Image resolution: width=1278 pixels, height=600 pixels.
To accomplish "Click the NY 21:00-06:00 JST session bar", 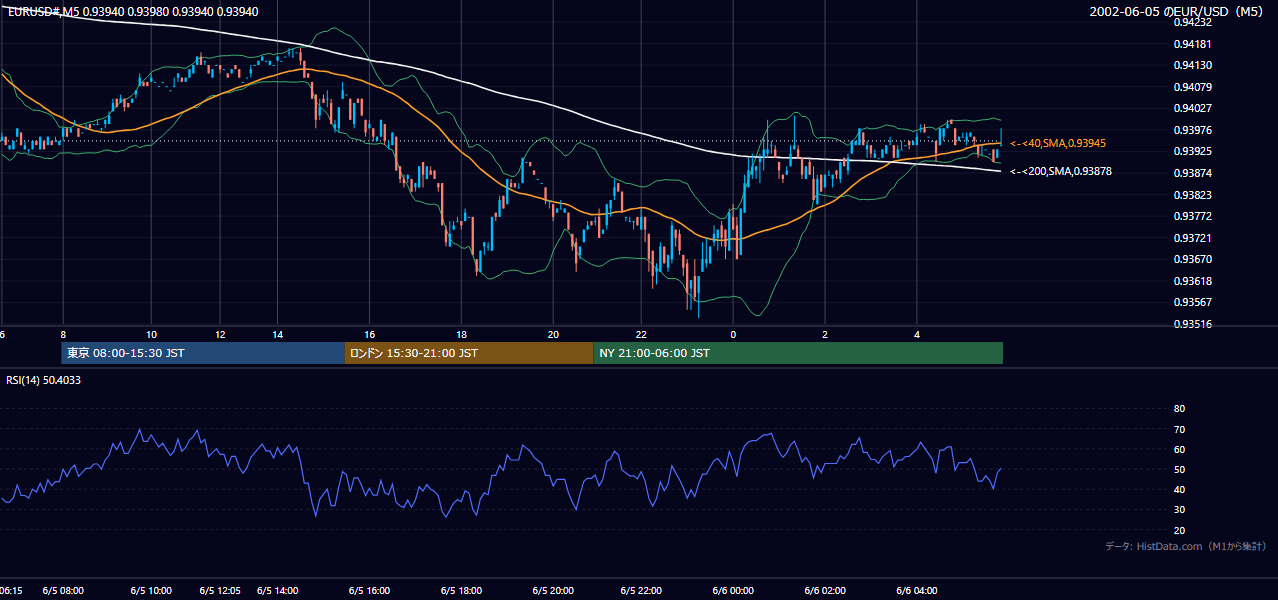I will click(x=798, y=353).
